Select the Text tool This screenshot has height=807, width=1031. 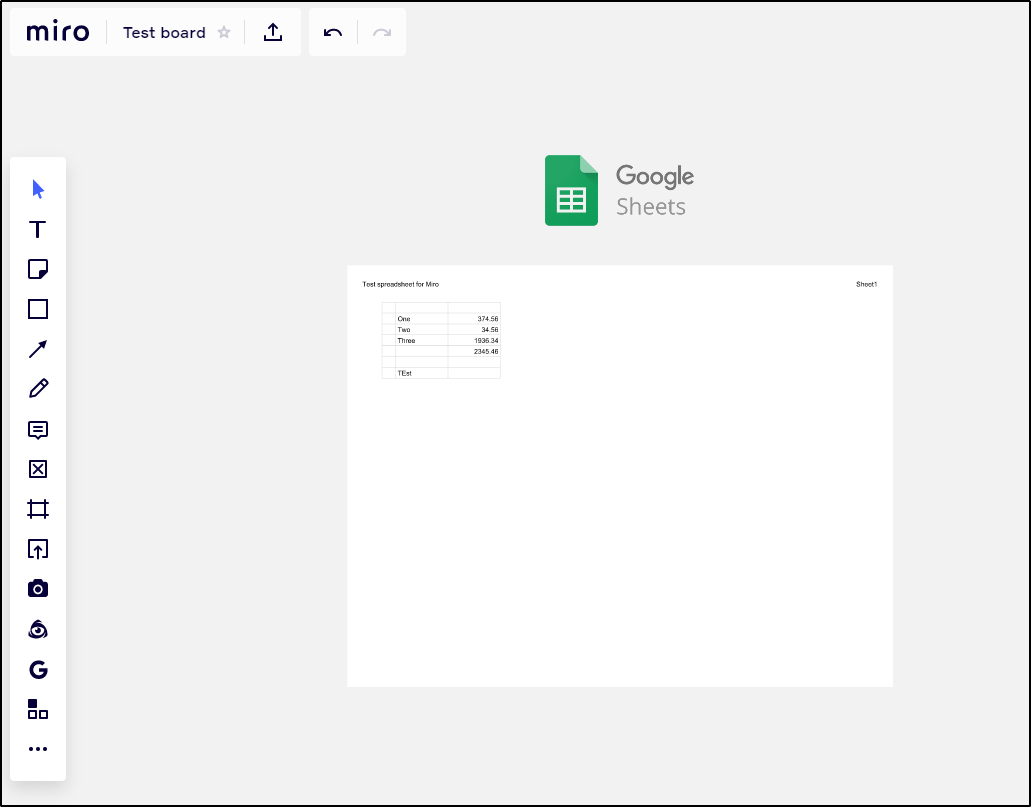point(38,230)
